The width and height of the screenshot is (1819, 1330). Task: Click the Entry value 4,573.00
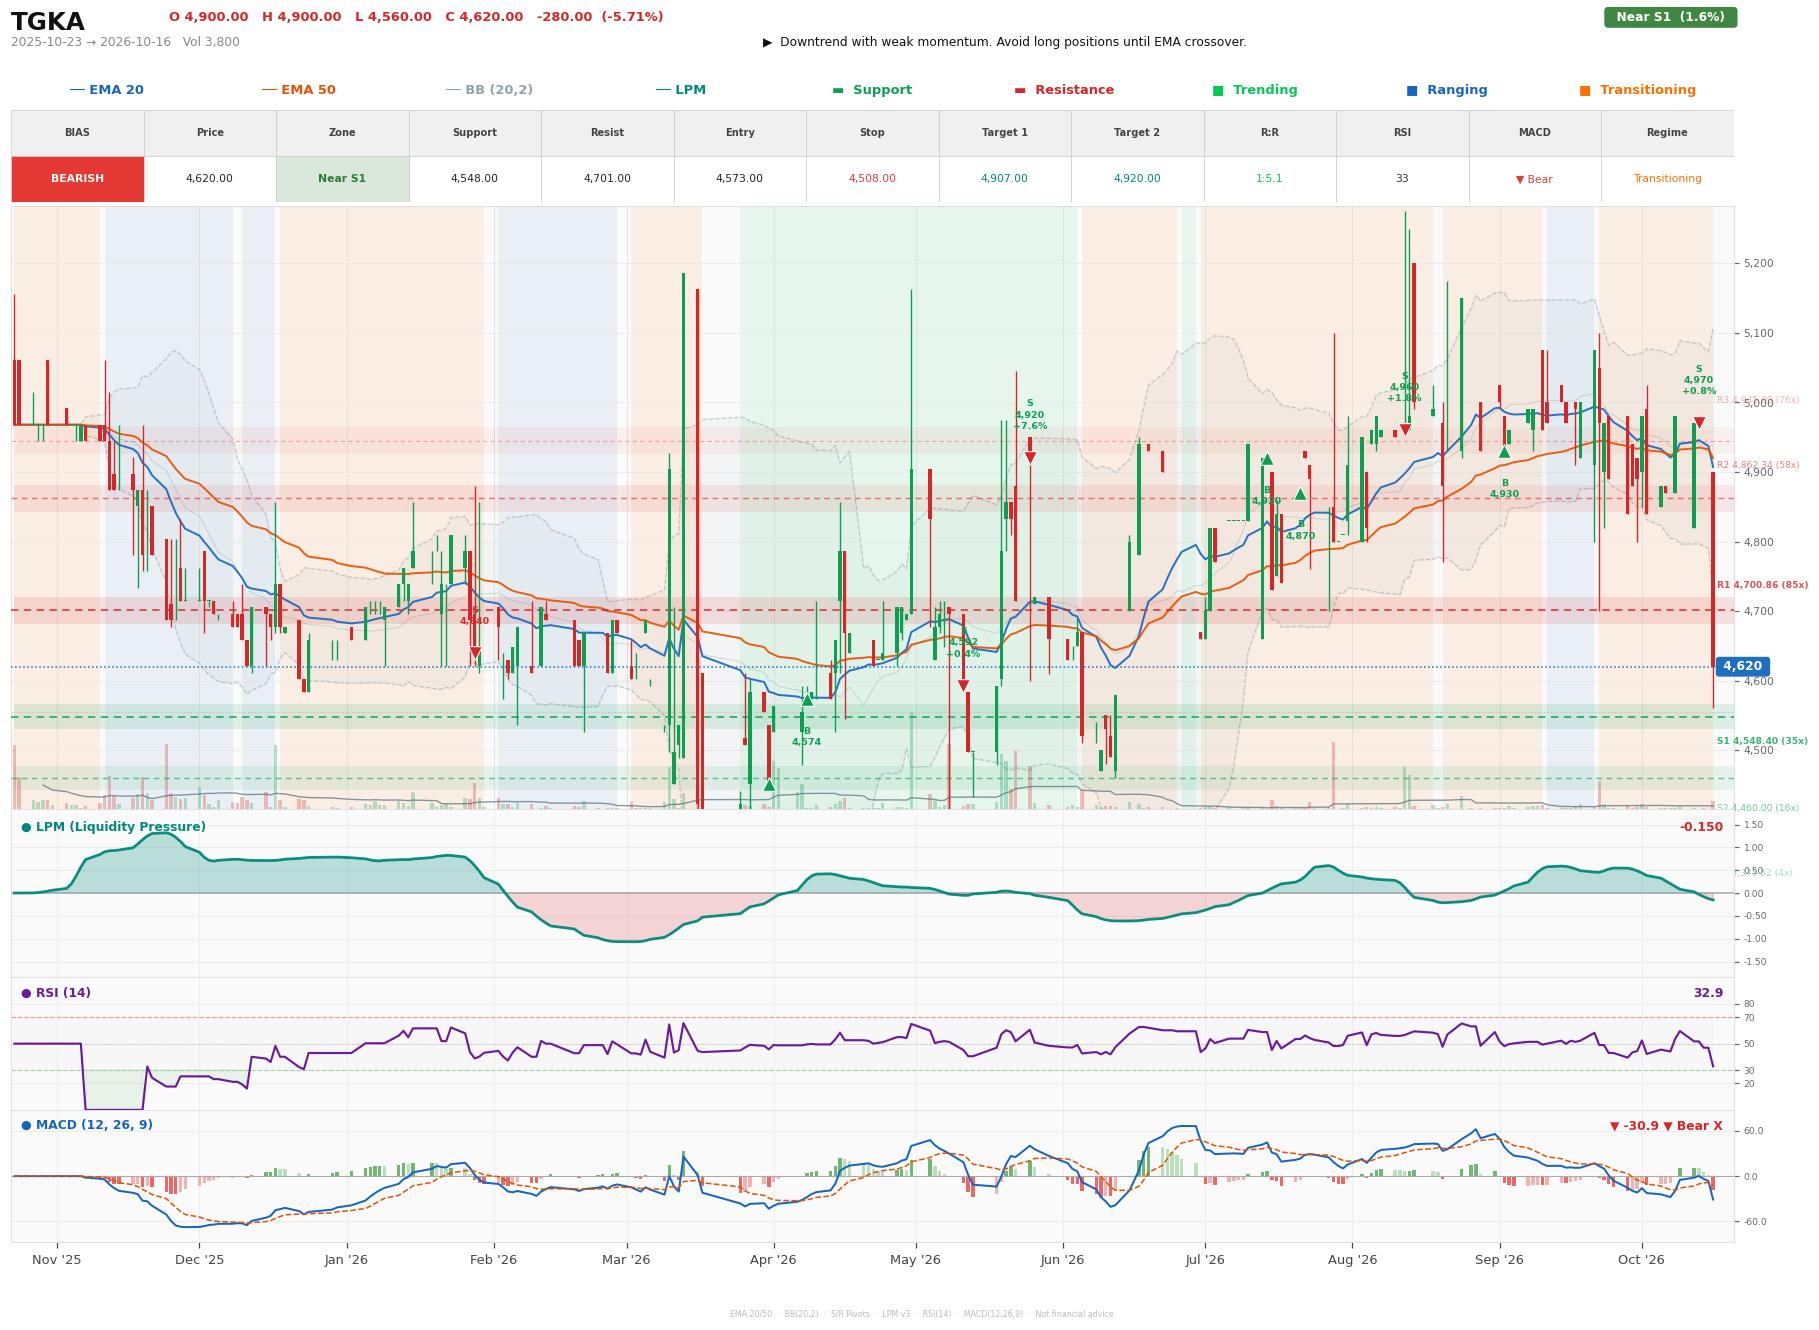(x=739, y=179)
